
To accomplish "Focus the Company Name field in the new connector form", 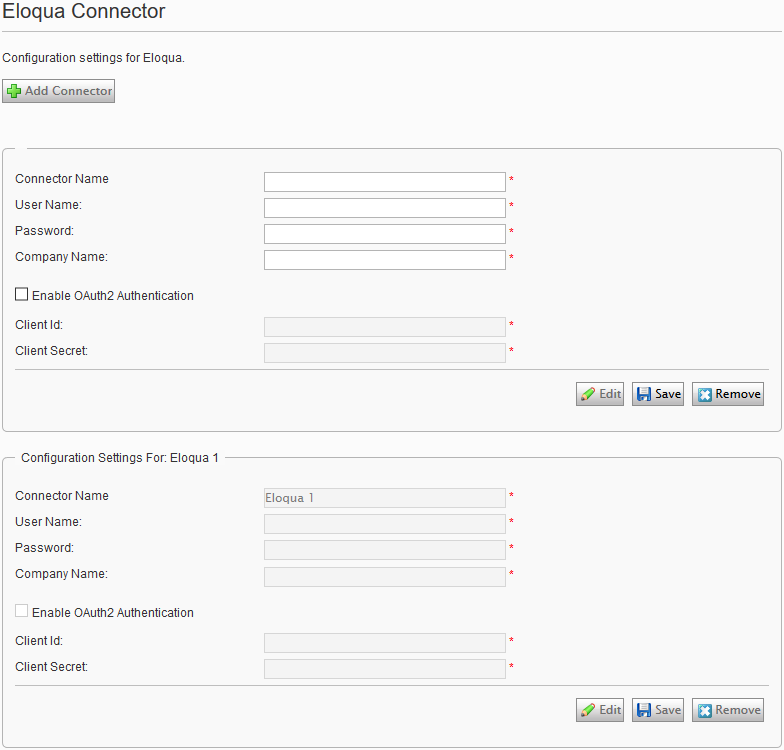I will (x=384, y=260).
